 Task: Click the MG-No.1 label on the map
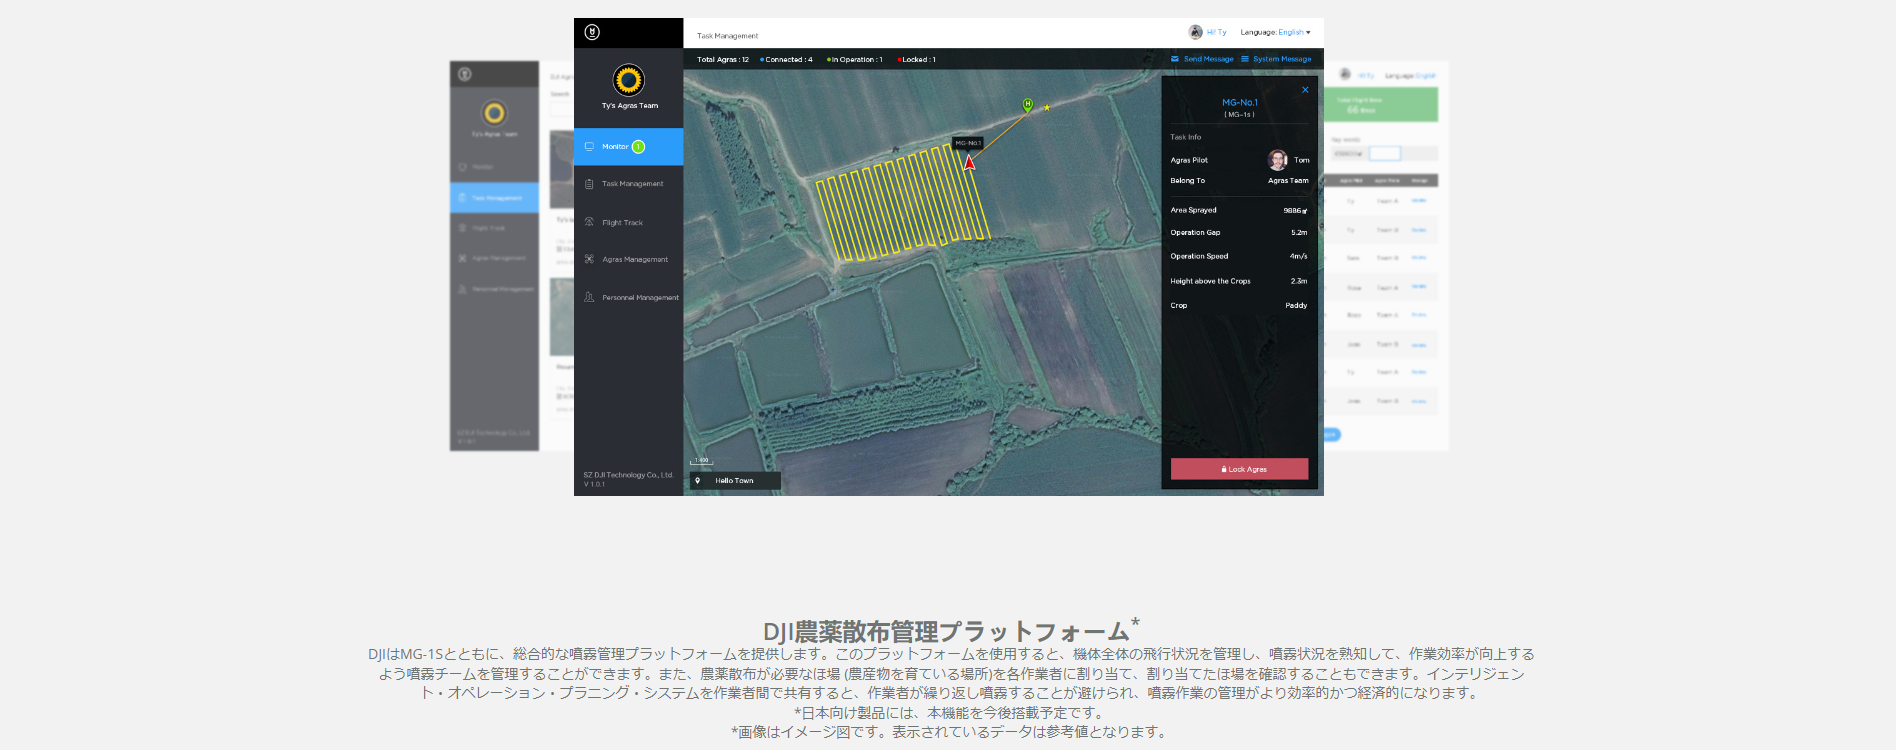968,143
